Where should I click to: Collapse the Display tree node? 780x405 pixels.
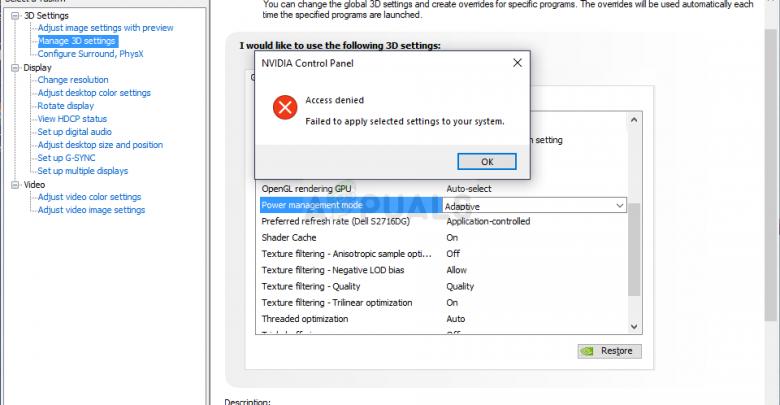(14, 67)
